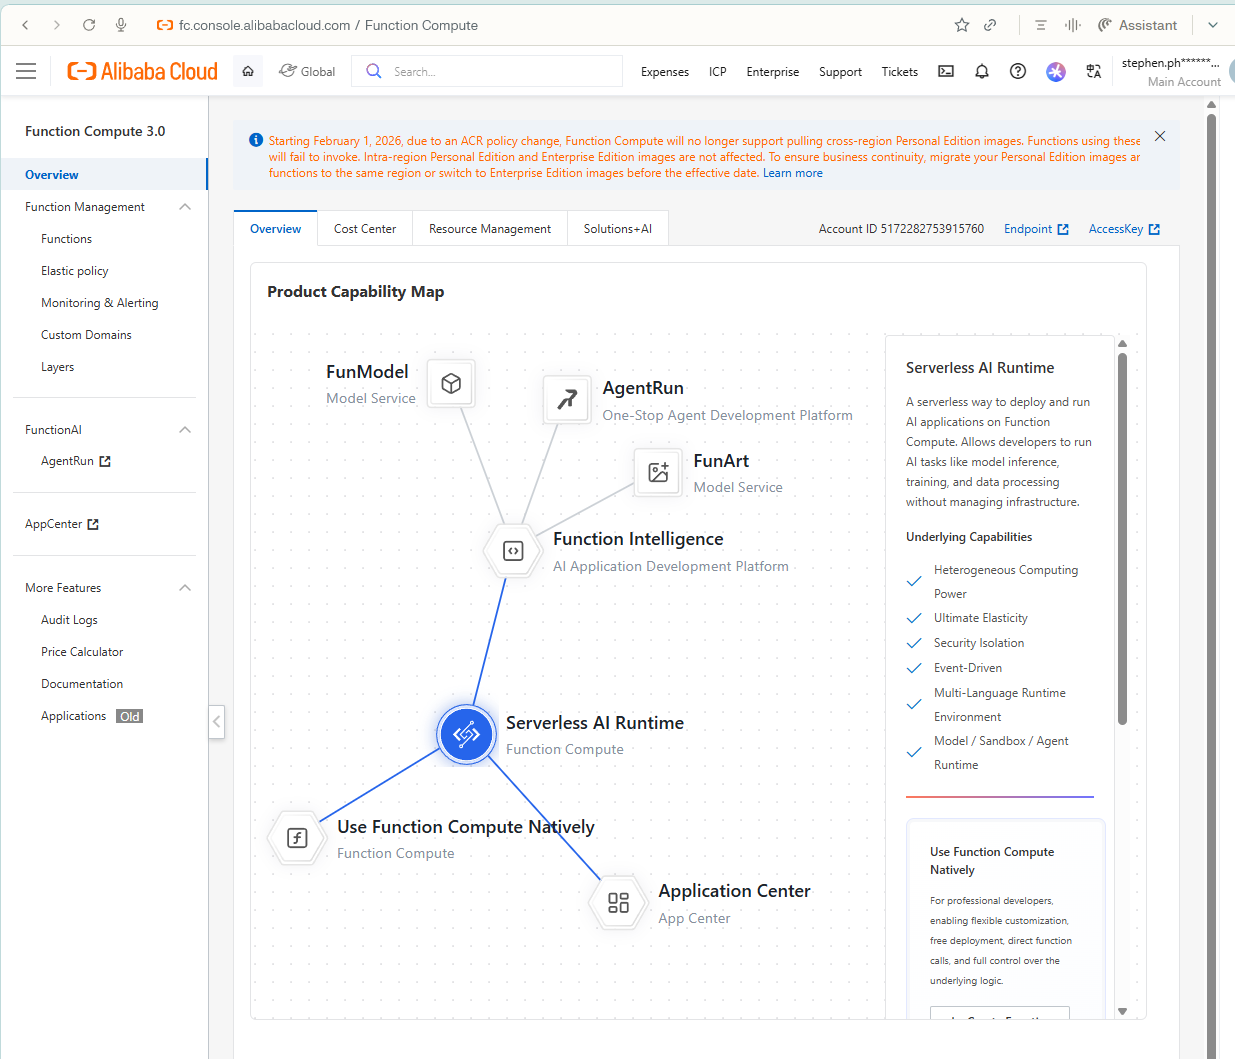
Task: Collapse the More Features section
Action: pyautogui.click(x=185, y=588)
